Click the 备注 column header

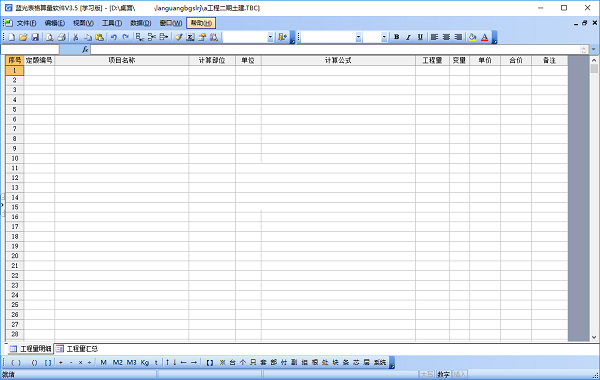[549, 60]
